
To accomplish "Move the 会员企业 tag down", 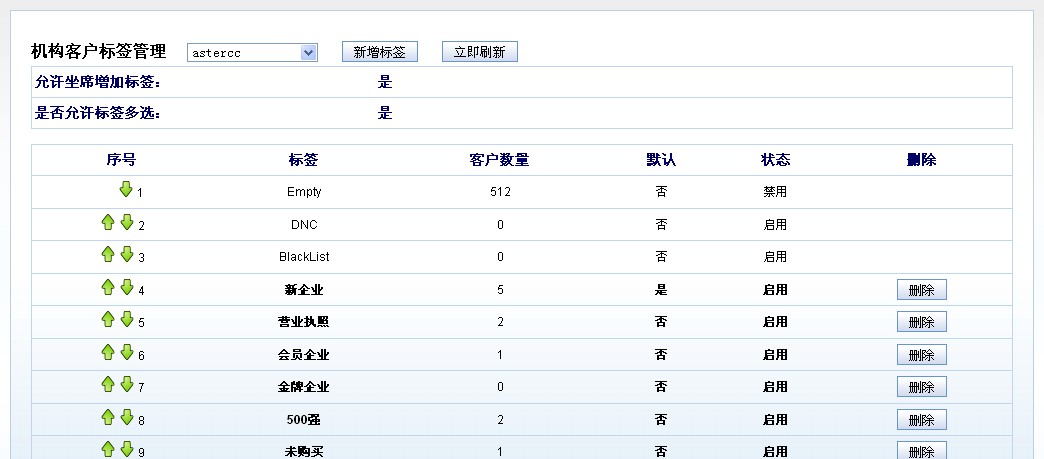I will [127, 352].
